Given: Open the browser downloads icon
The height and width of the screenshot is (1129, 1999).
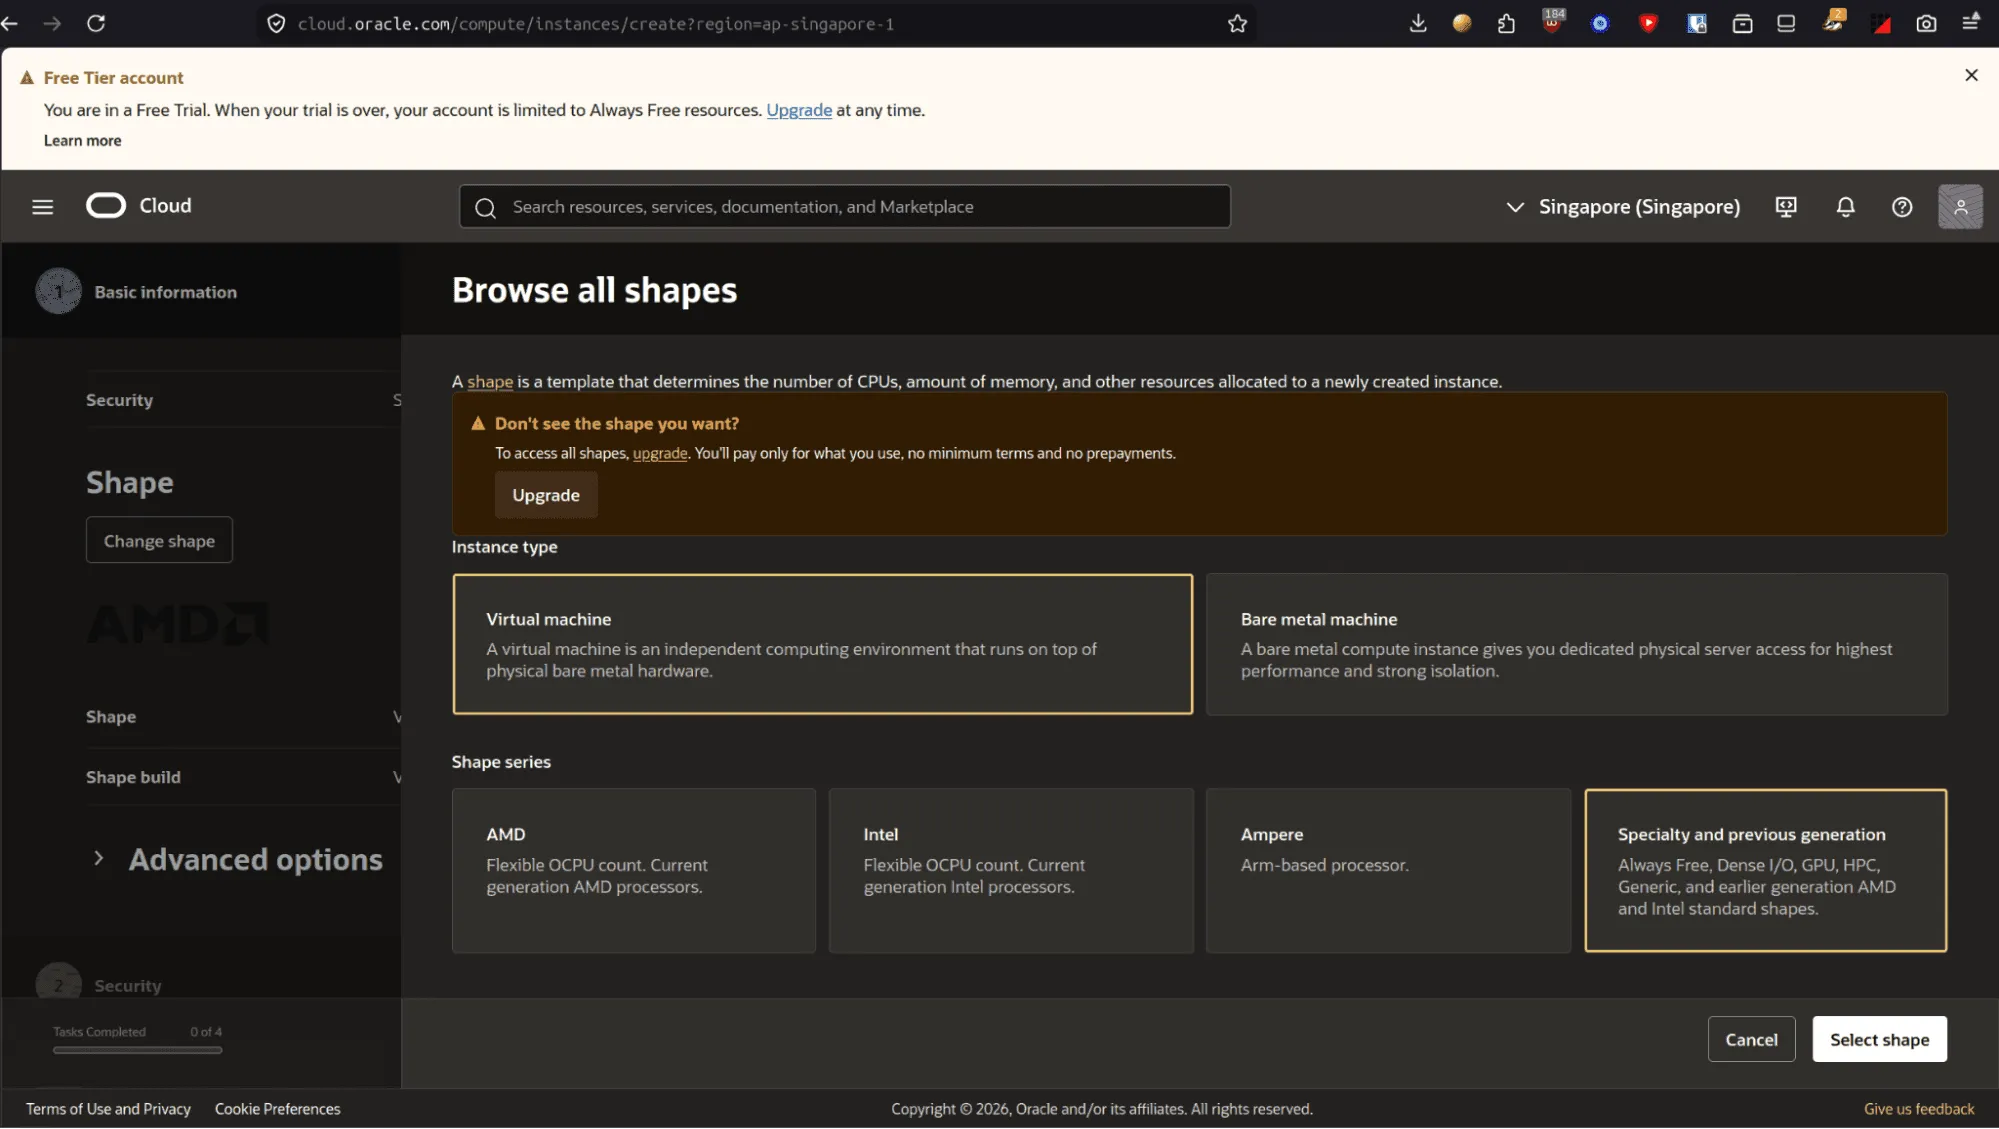Looking at the screenshot, I should (1418, 23).
